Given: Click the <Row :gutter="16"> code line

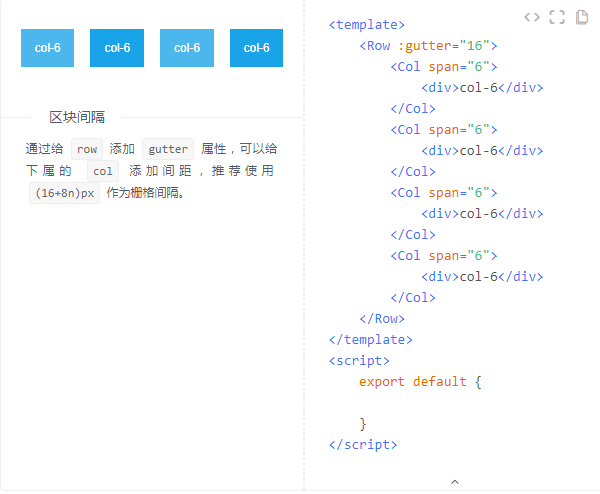Looking at the screenshot, I should pyautogui.click(x=428, y=46).
